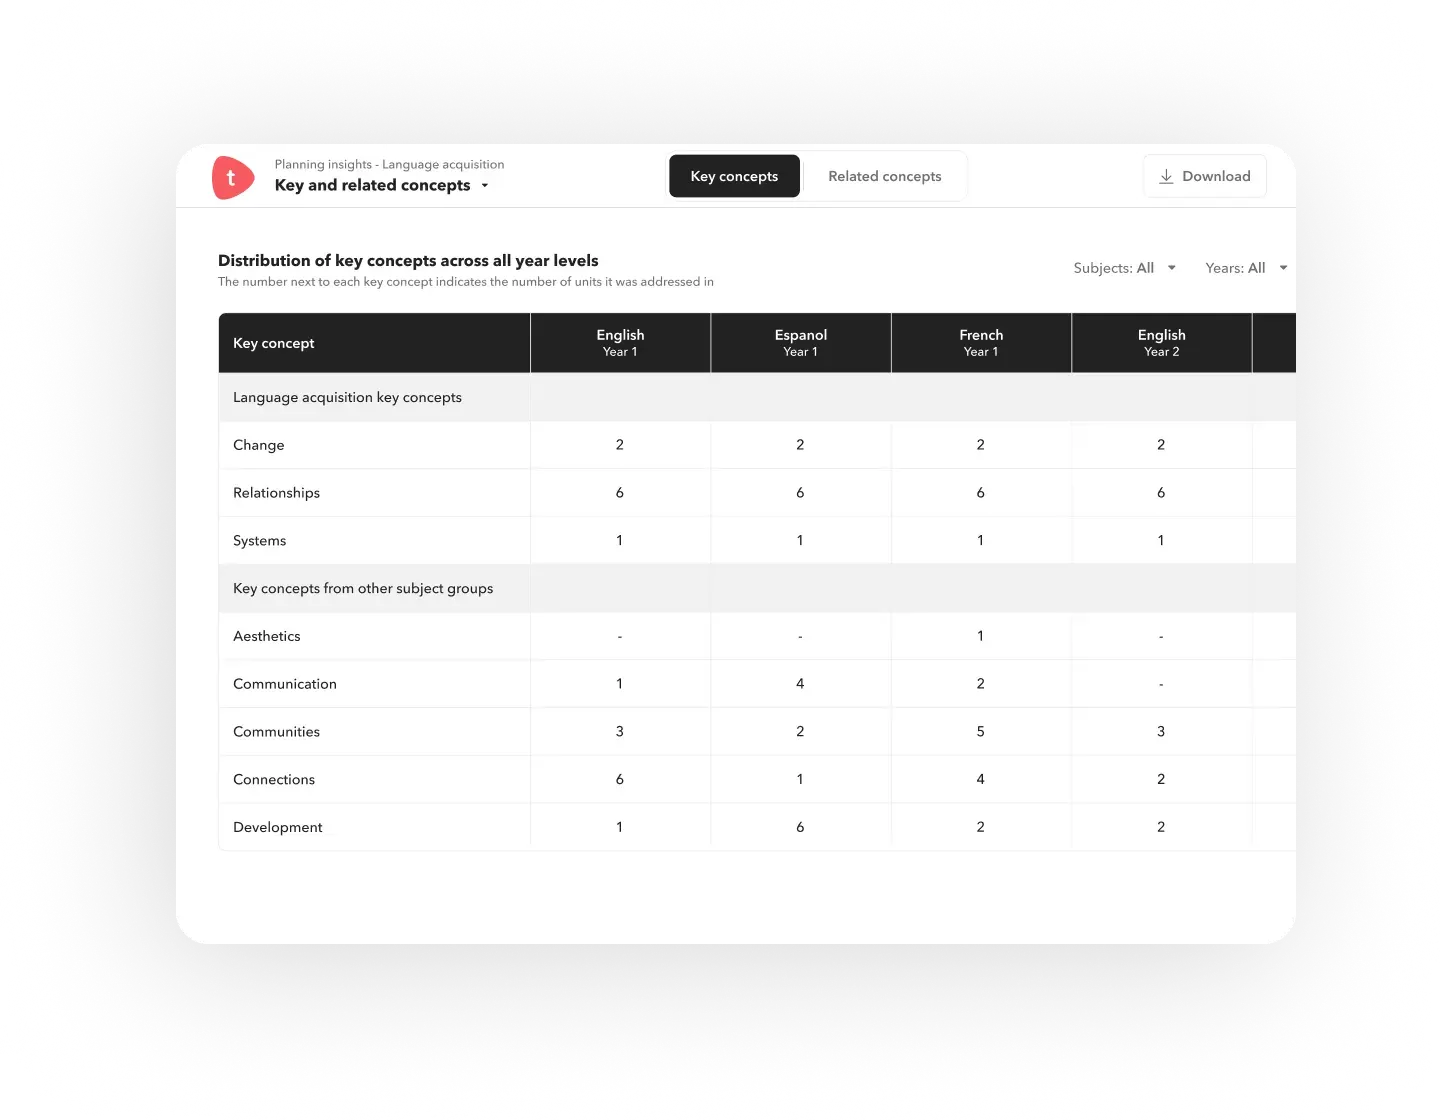
Task: Select the Espanol Year 1 column header
Action: [x=800, y=342]
